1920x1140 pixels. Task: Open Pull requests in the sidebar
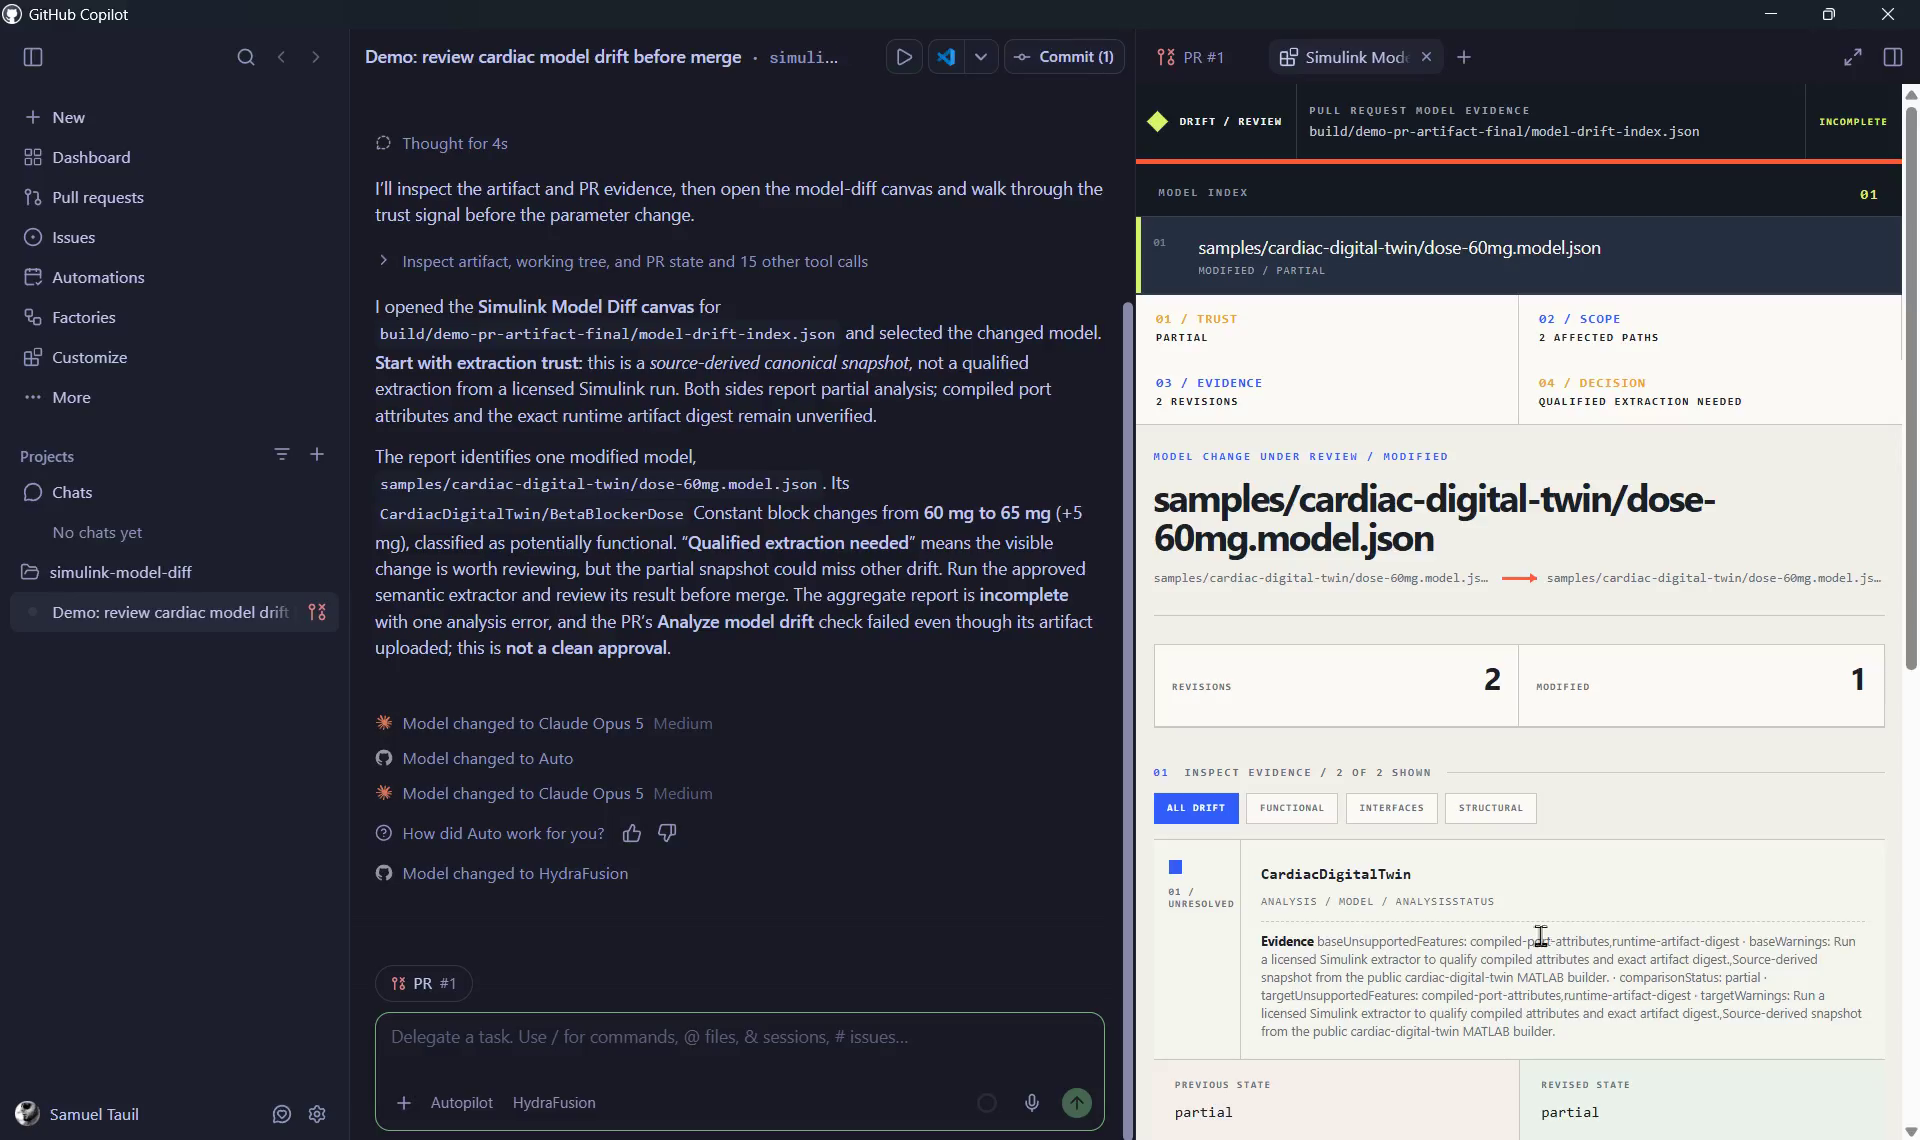[174, 197]
